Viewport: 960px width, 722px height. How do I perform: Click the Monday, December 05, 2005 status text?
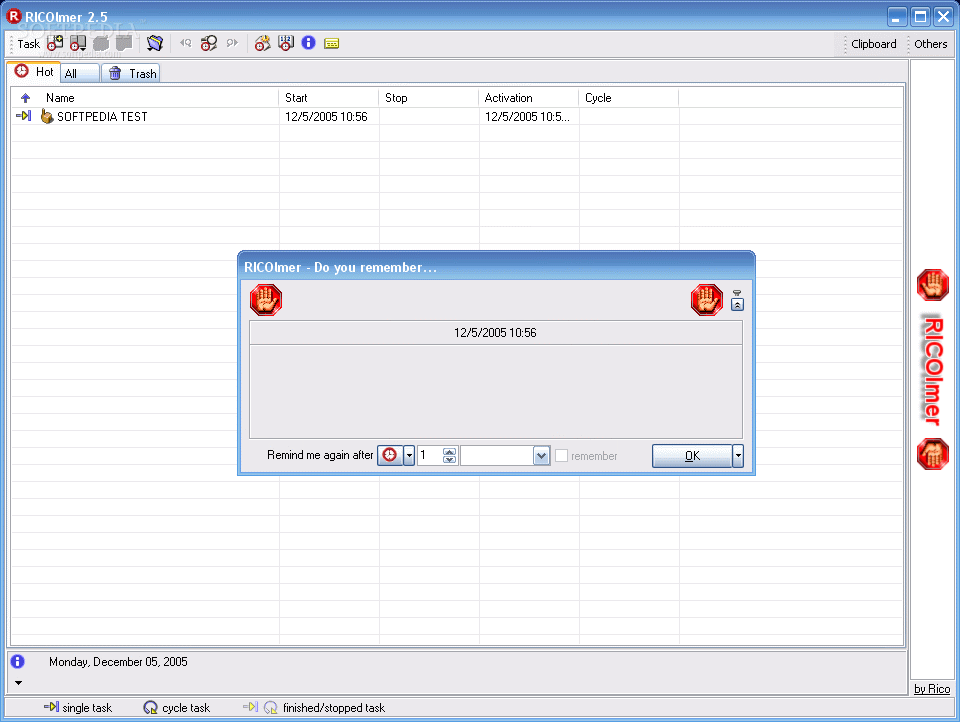118,661
